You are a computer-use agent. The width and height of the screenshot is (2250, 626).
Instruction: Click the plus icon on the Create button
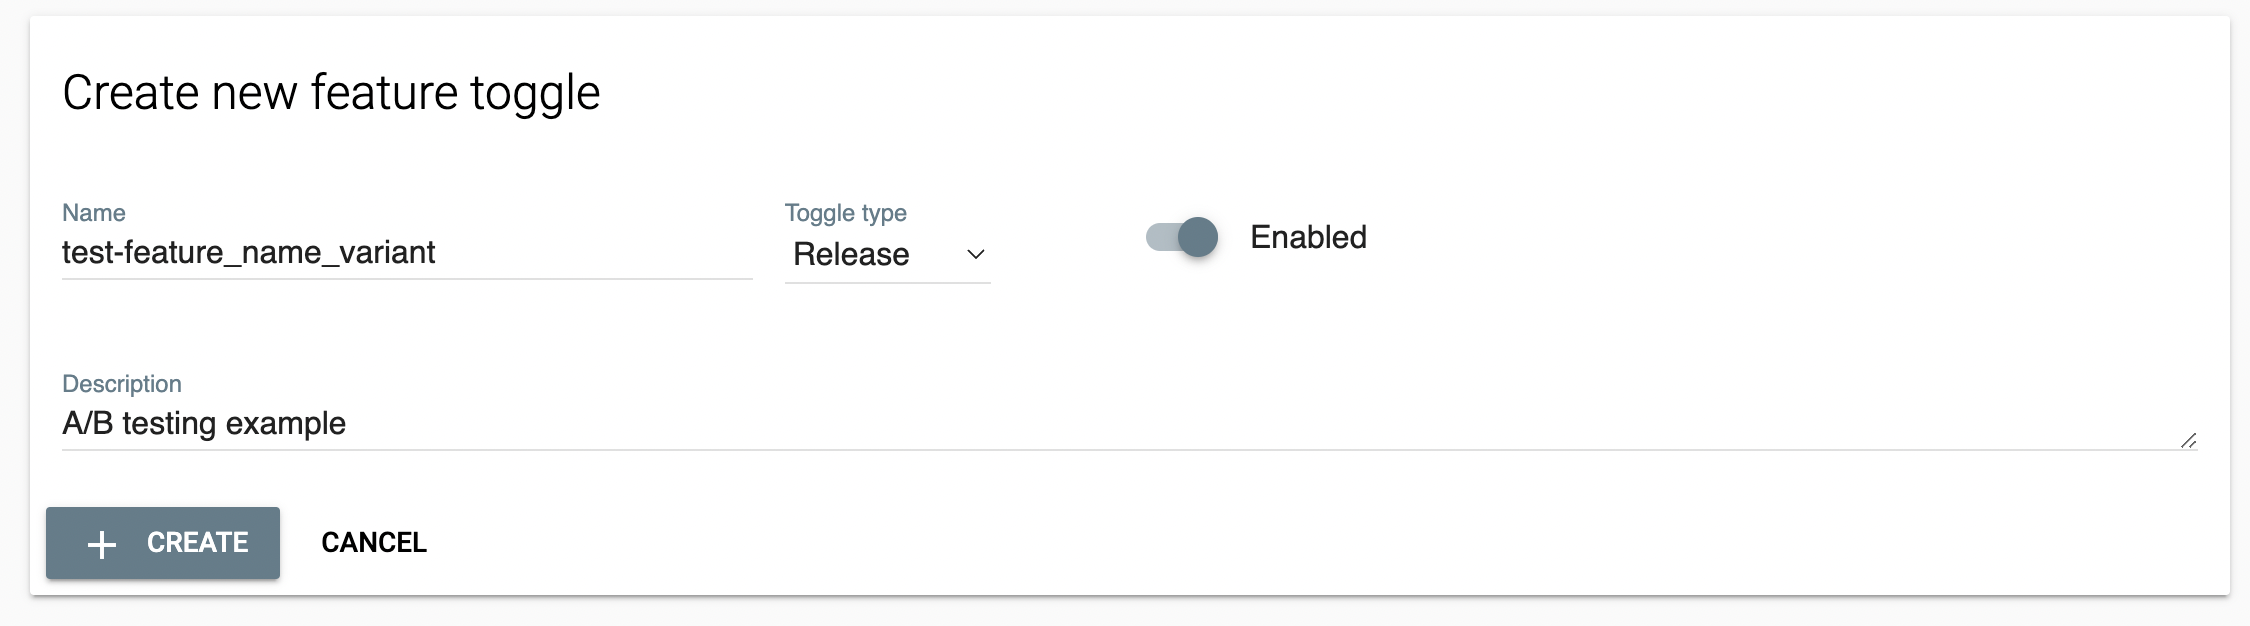102,544
